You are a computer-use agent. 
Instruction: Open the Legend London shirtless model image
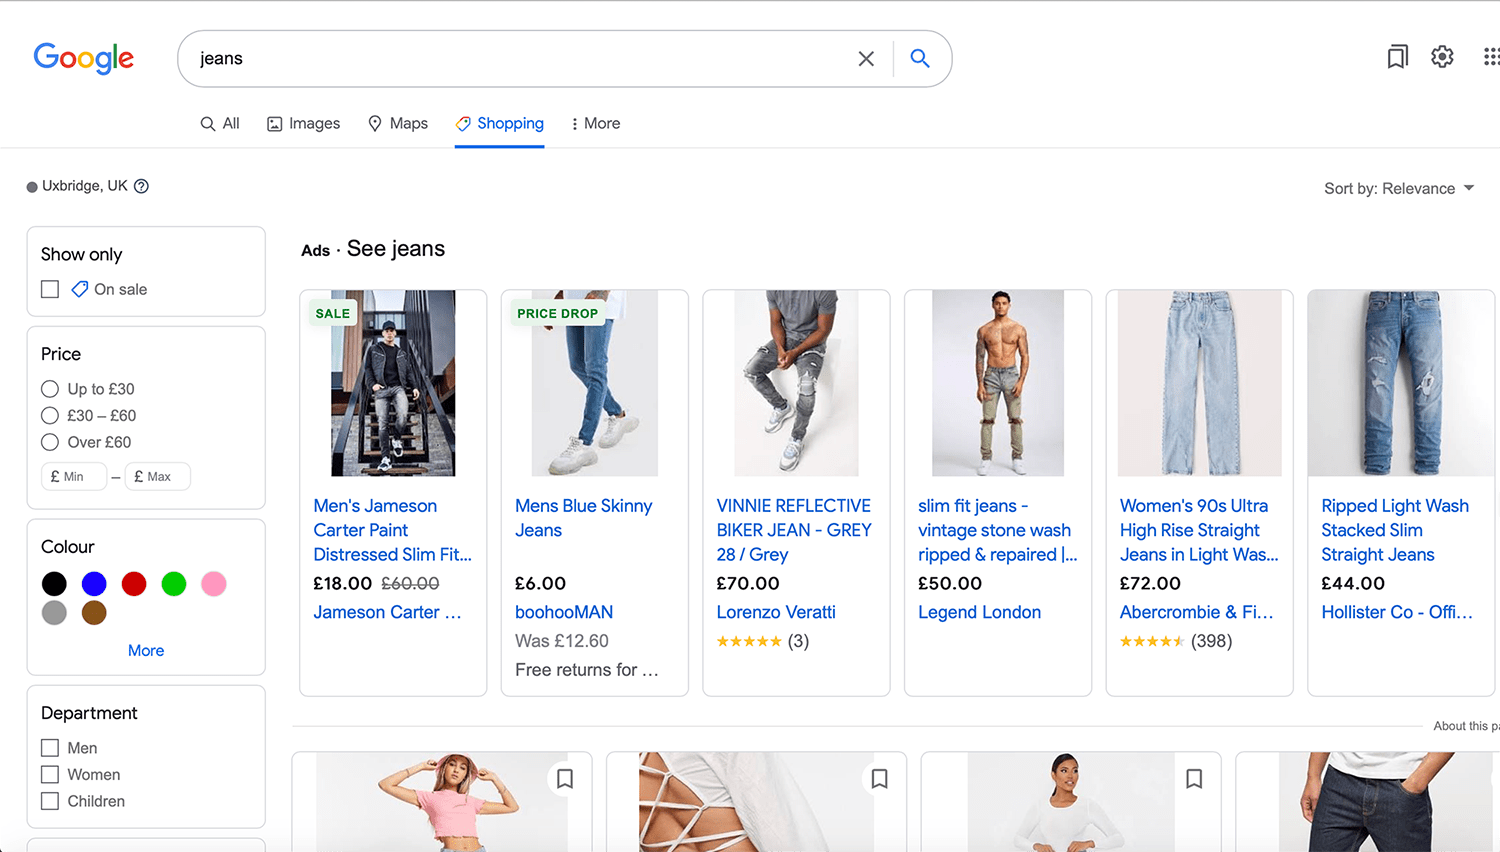(998, 383)
